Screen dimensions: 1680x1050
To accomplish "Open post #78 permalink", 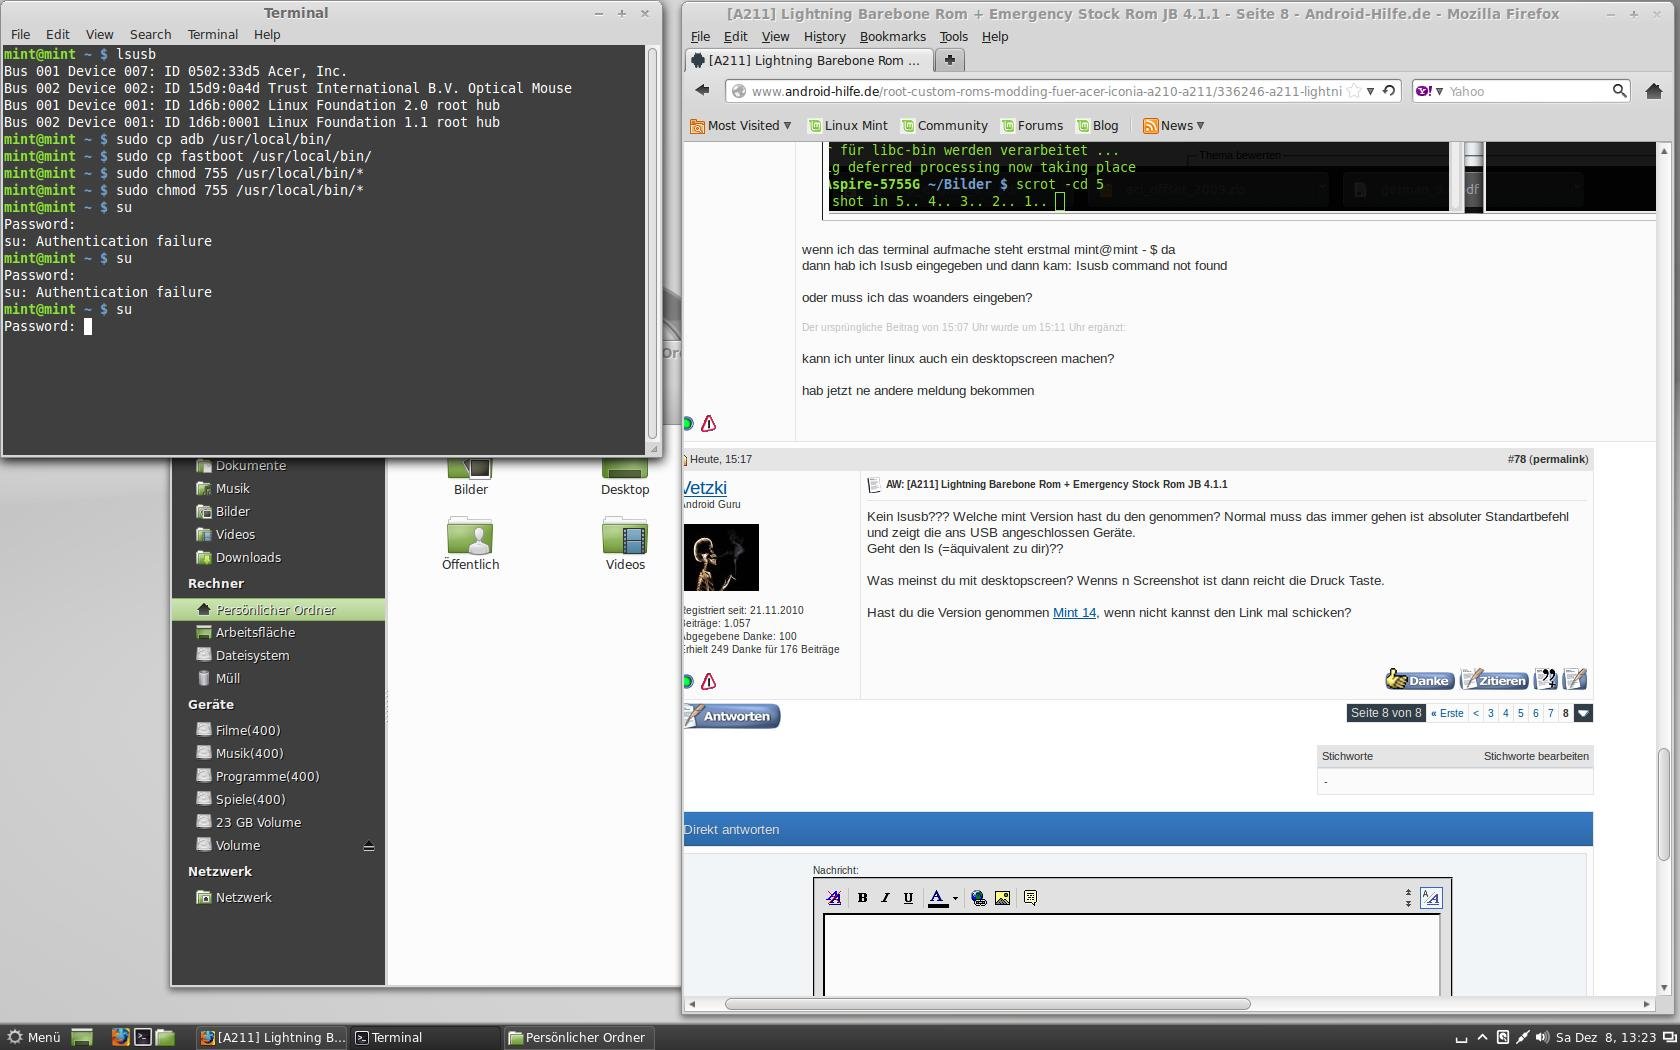I will coord(1558,459).
